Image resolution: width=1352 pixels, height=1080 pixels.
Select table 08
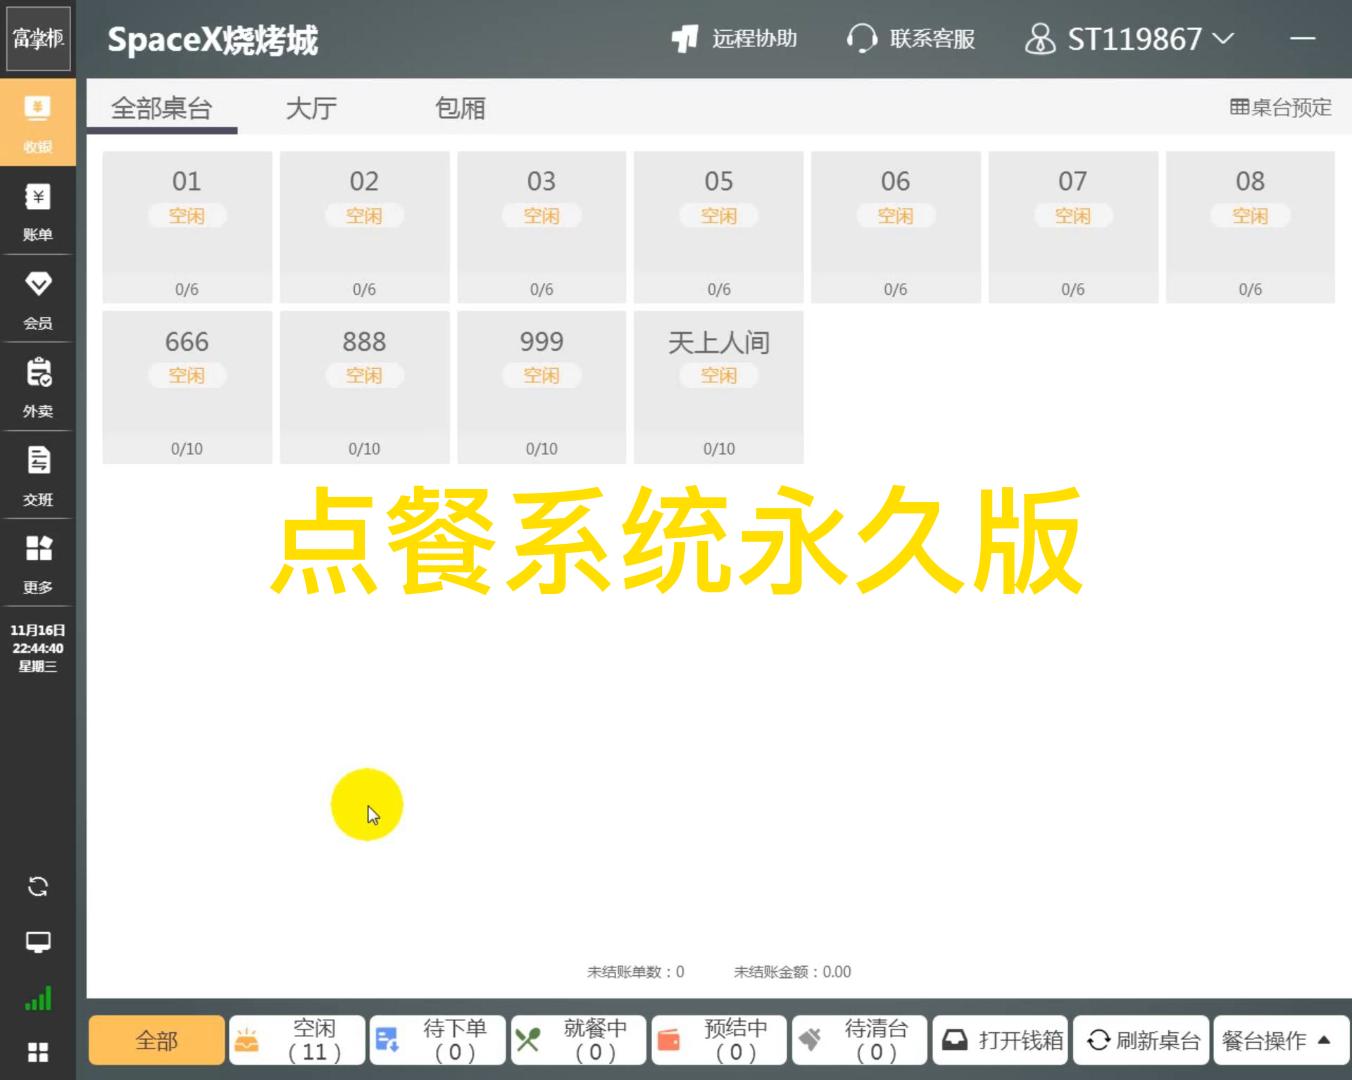click(1250, 227)
